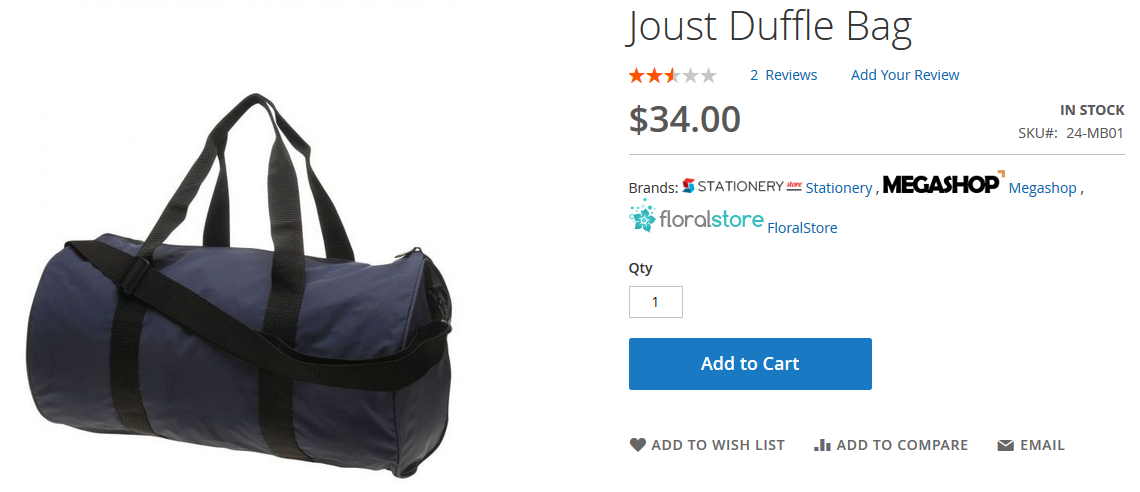
Task: Click the heart icon for wish list
Action: click(x=638, y=445)
